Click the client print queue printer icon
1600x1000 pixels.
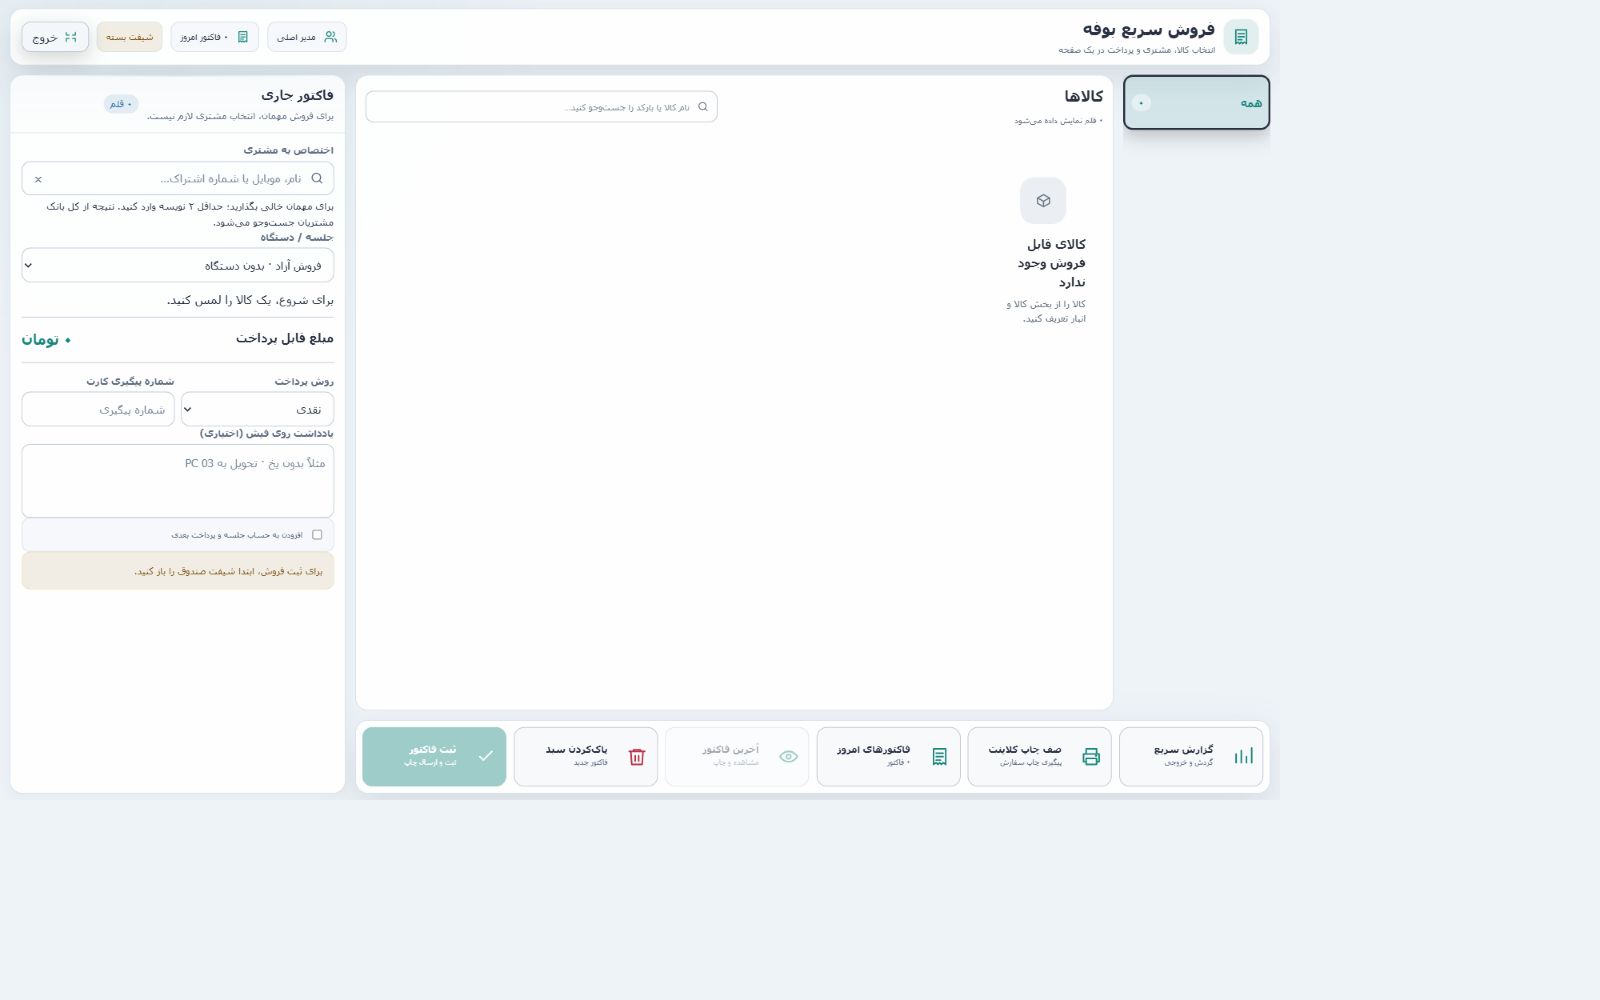click(x=1091, y=756)
